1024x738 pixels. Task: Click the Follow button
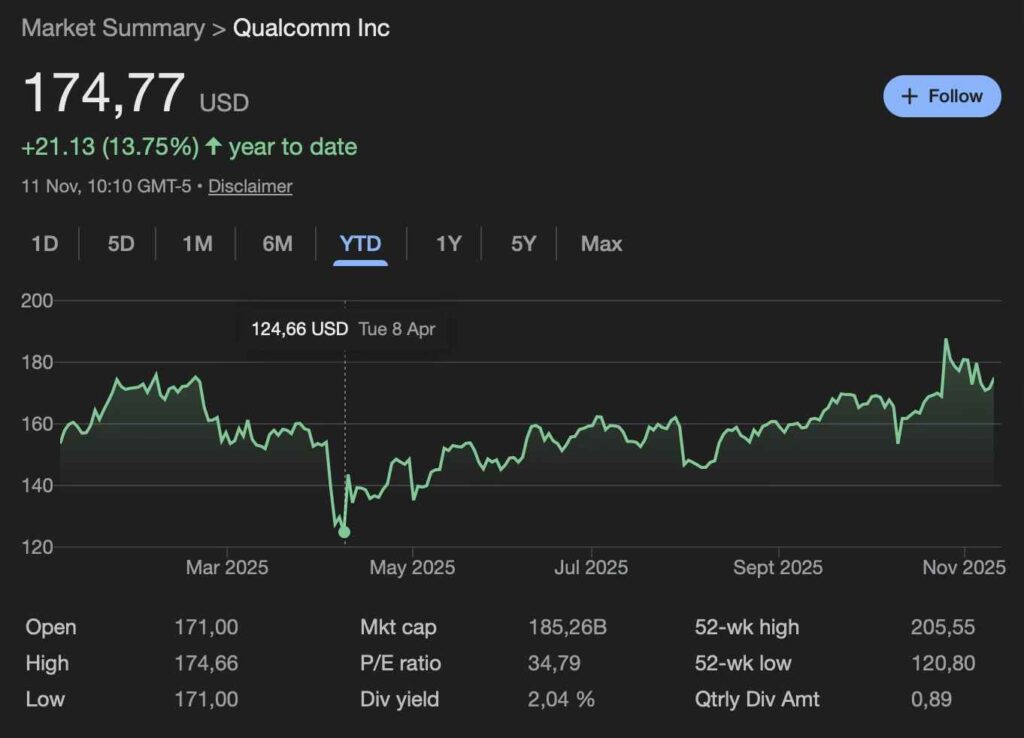[941, 96]
